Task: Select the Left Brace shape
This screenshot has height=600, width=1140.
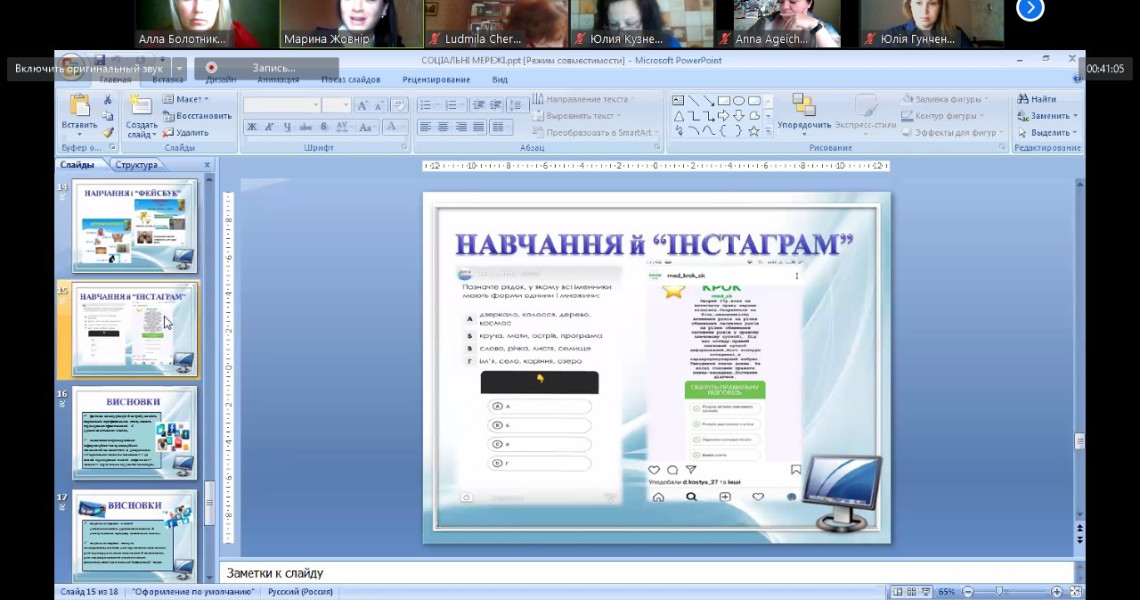Action: (723, 132)
